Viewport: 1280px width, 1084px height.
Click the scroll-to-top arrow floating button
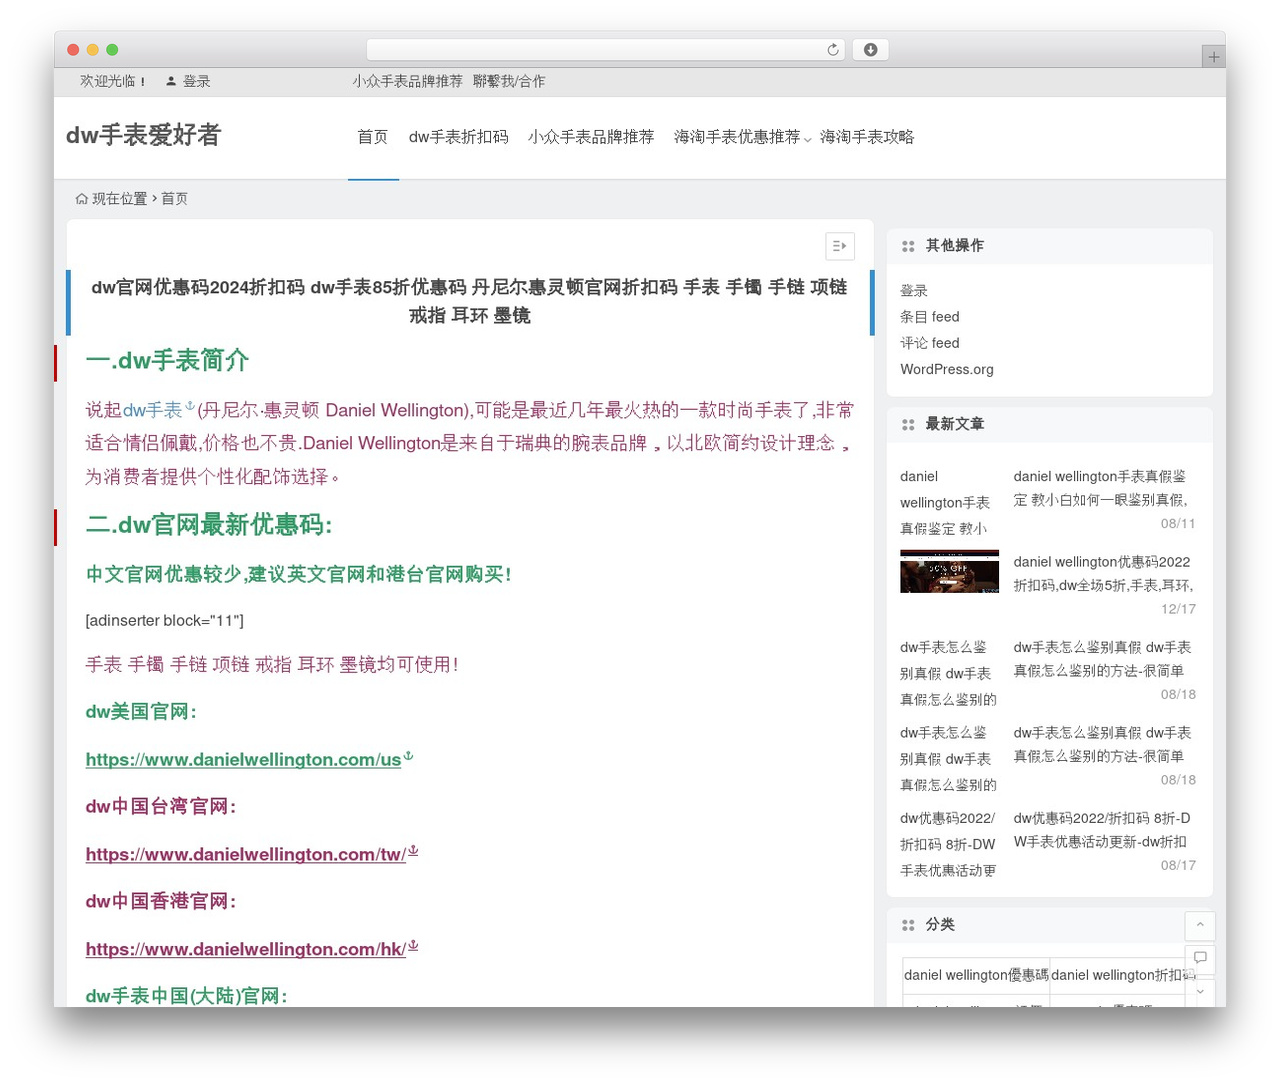click(x=1200, y=925)
